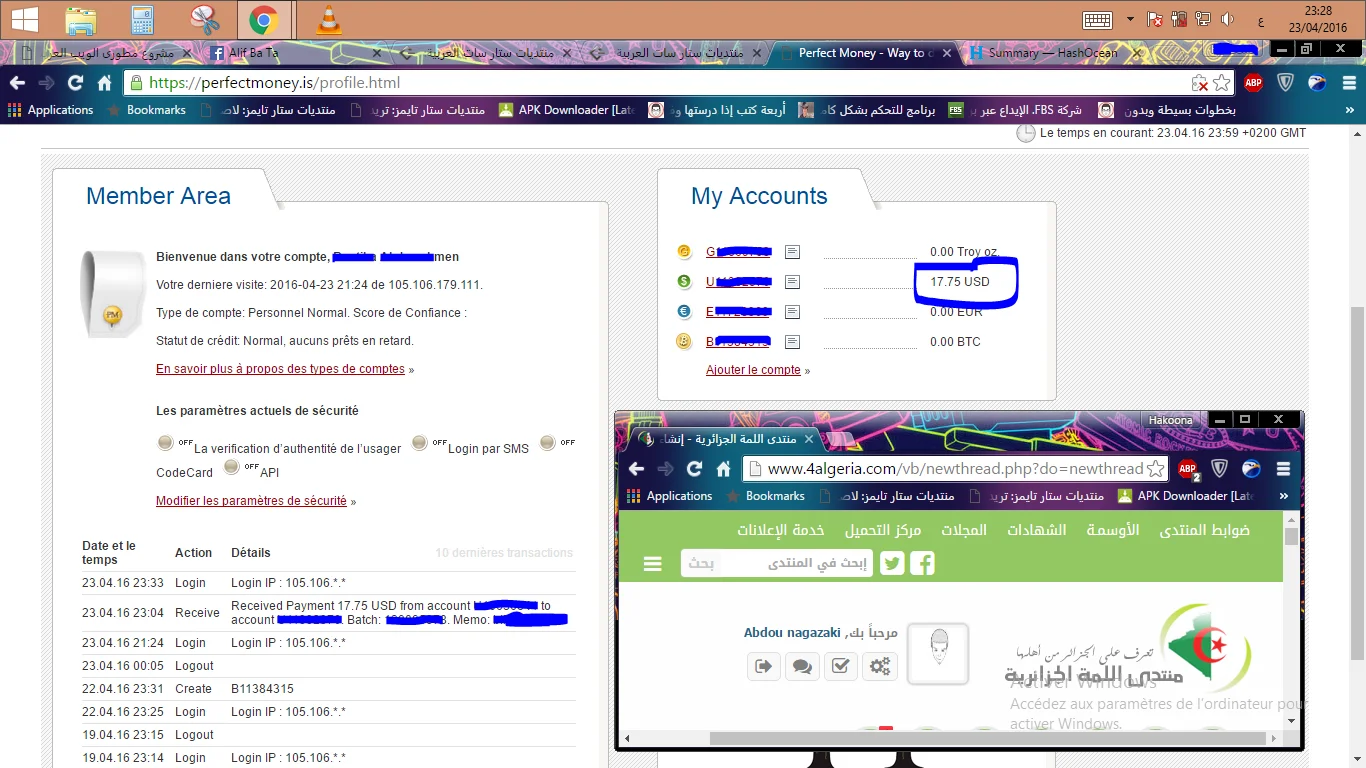This screenshot has height=768, width=1366.
Task: Open the forum hamburger menu
Action: 653,564
